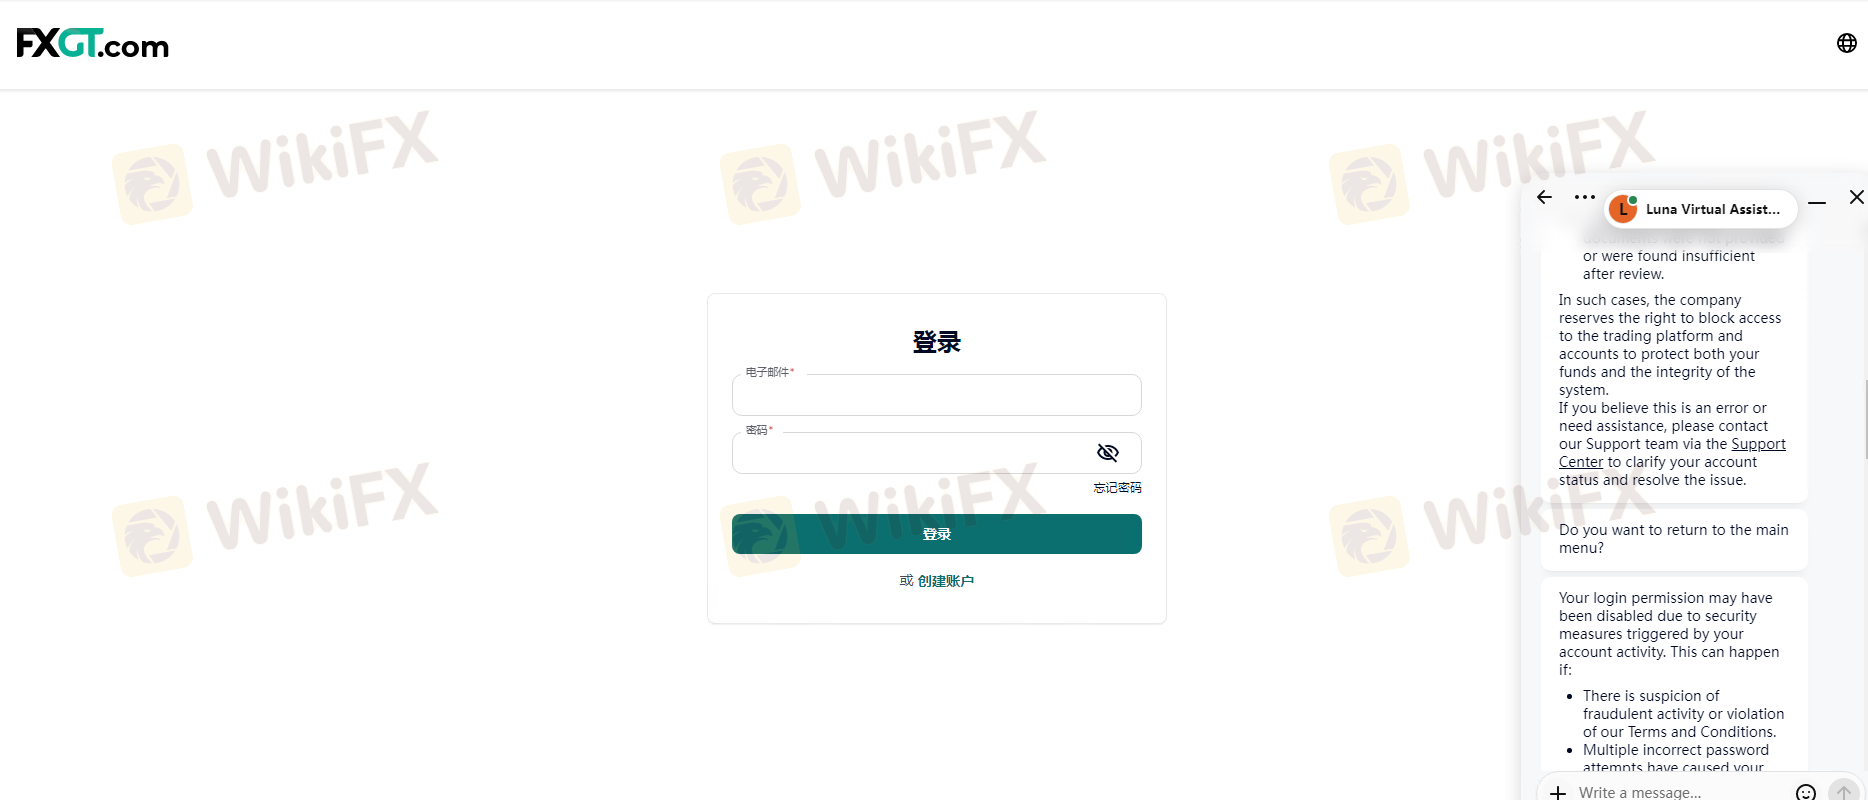1868x800 pixels.
Task: Focus the 电子邮件 email field
Action: coord(936,395)
